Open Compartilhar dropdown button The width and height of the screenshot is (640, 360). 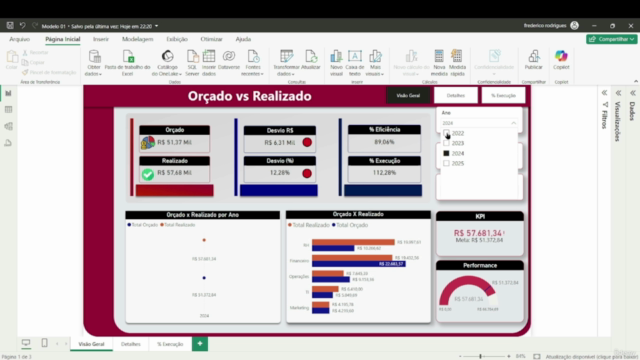[611, 39]
